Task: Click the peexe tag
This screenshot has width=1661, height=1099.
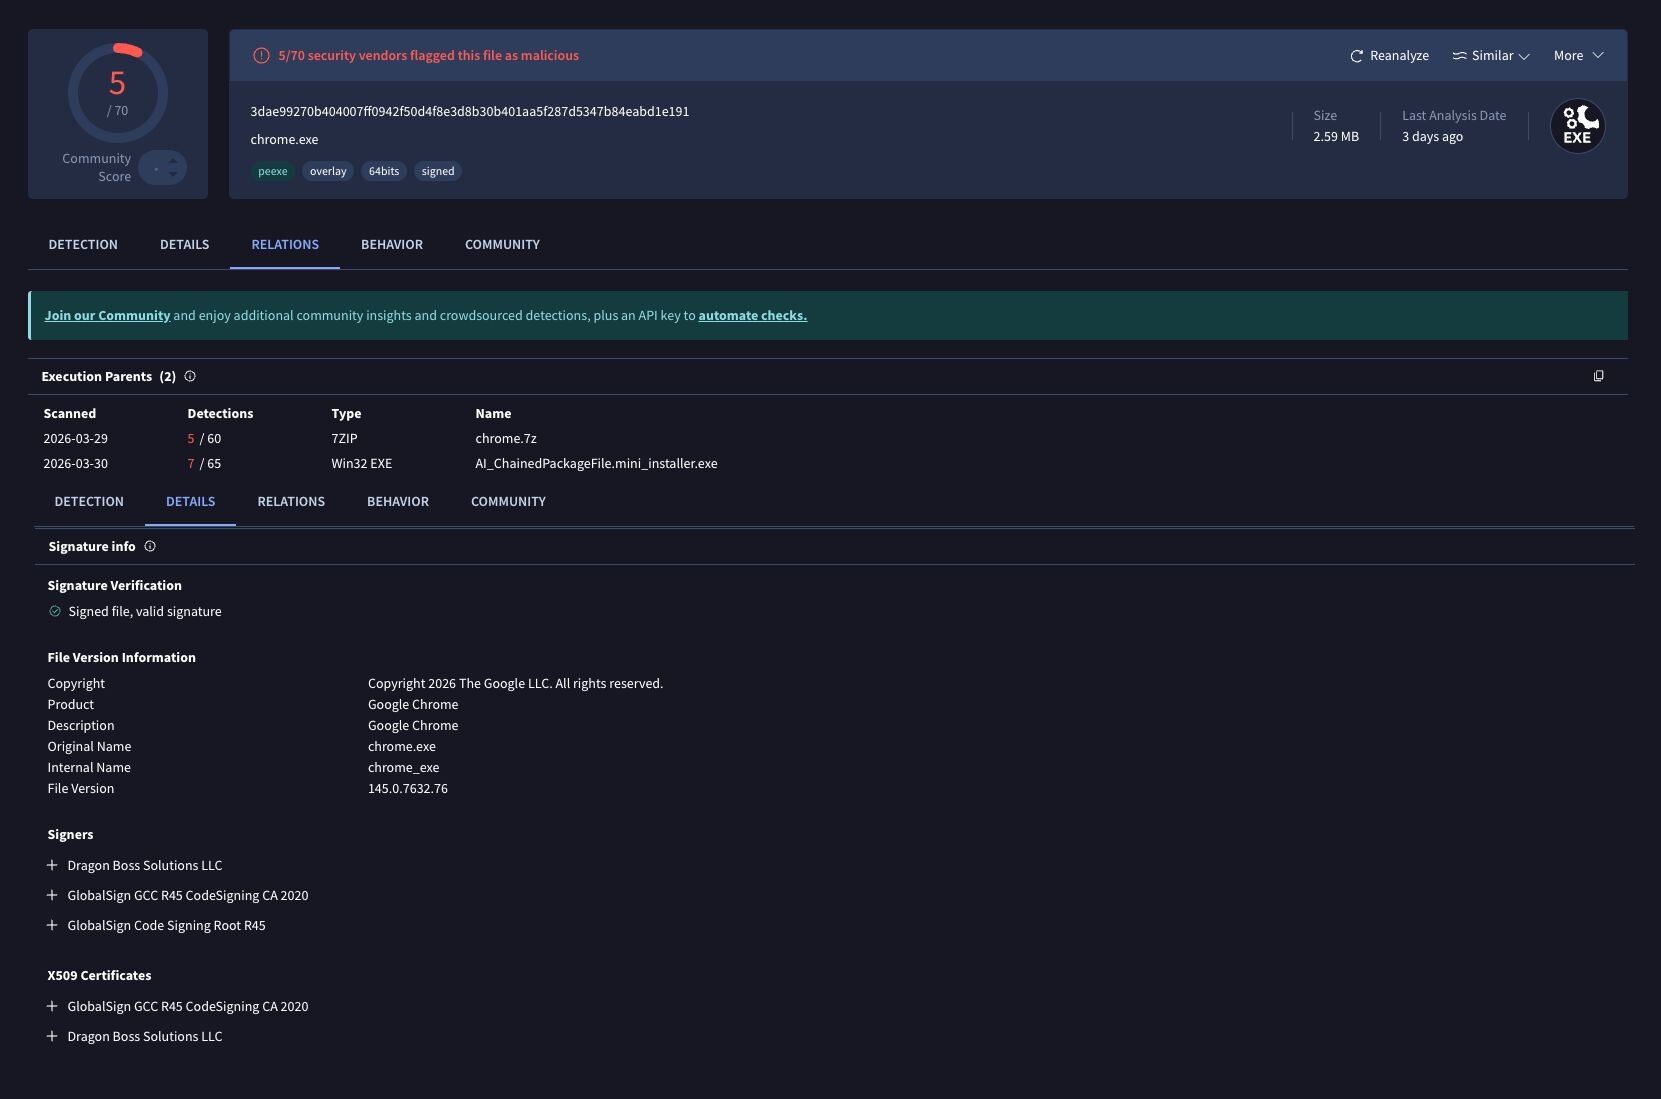Action: [272, 171]
